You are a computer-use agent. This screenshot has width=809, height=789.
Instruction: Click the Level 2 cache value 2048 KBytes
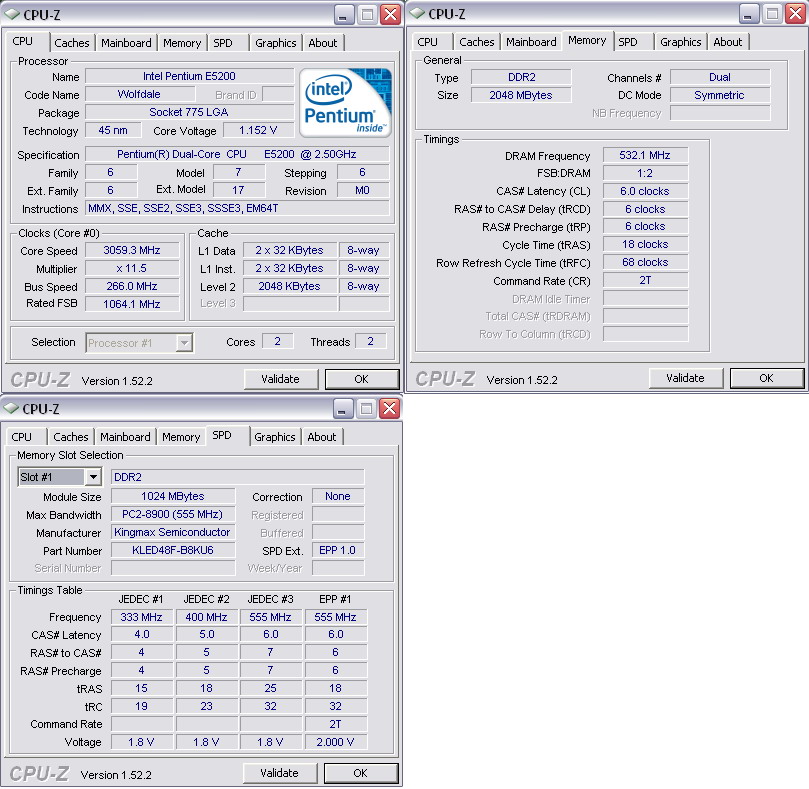pyautogui.click(x=290, y=286)
